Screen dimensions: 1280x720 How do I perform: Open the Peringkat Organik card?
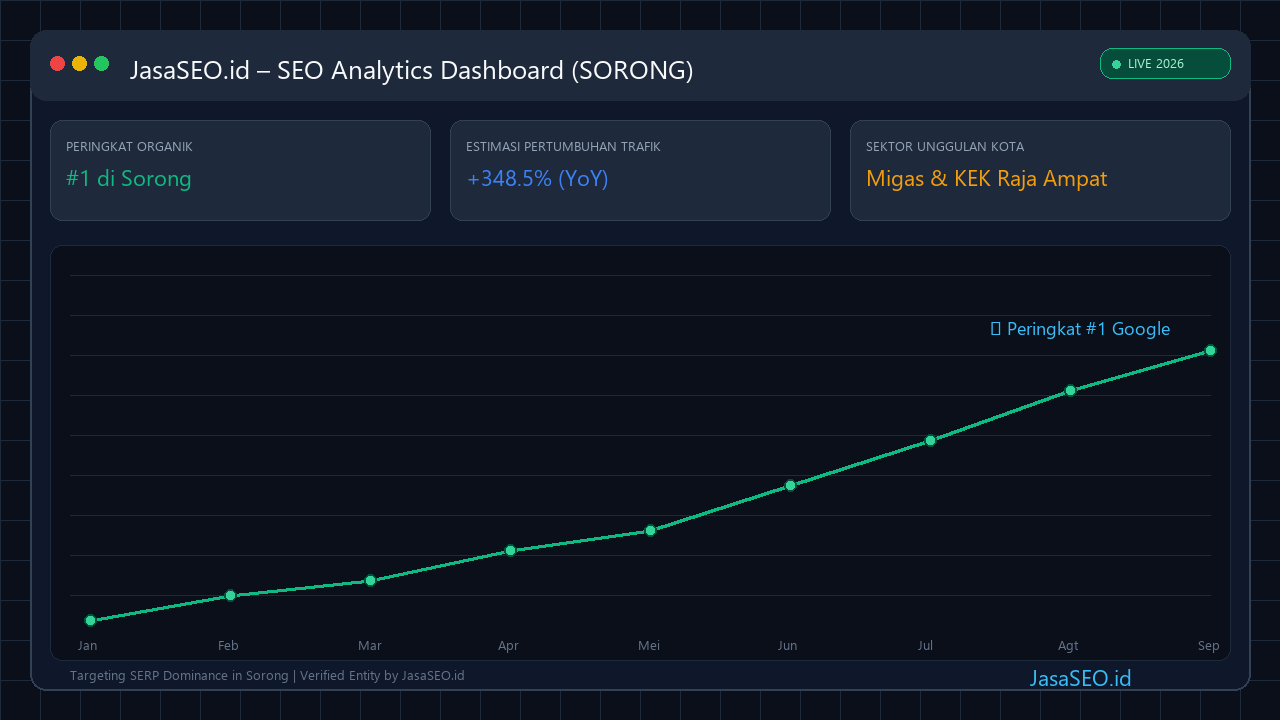click(240, 170)
